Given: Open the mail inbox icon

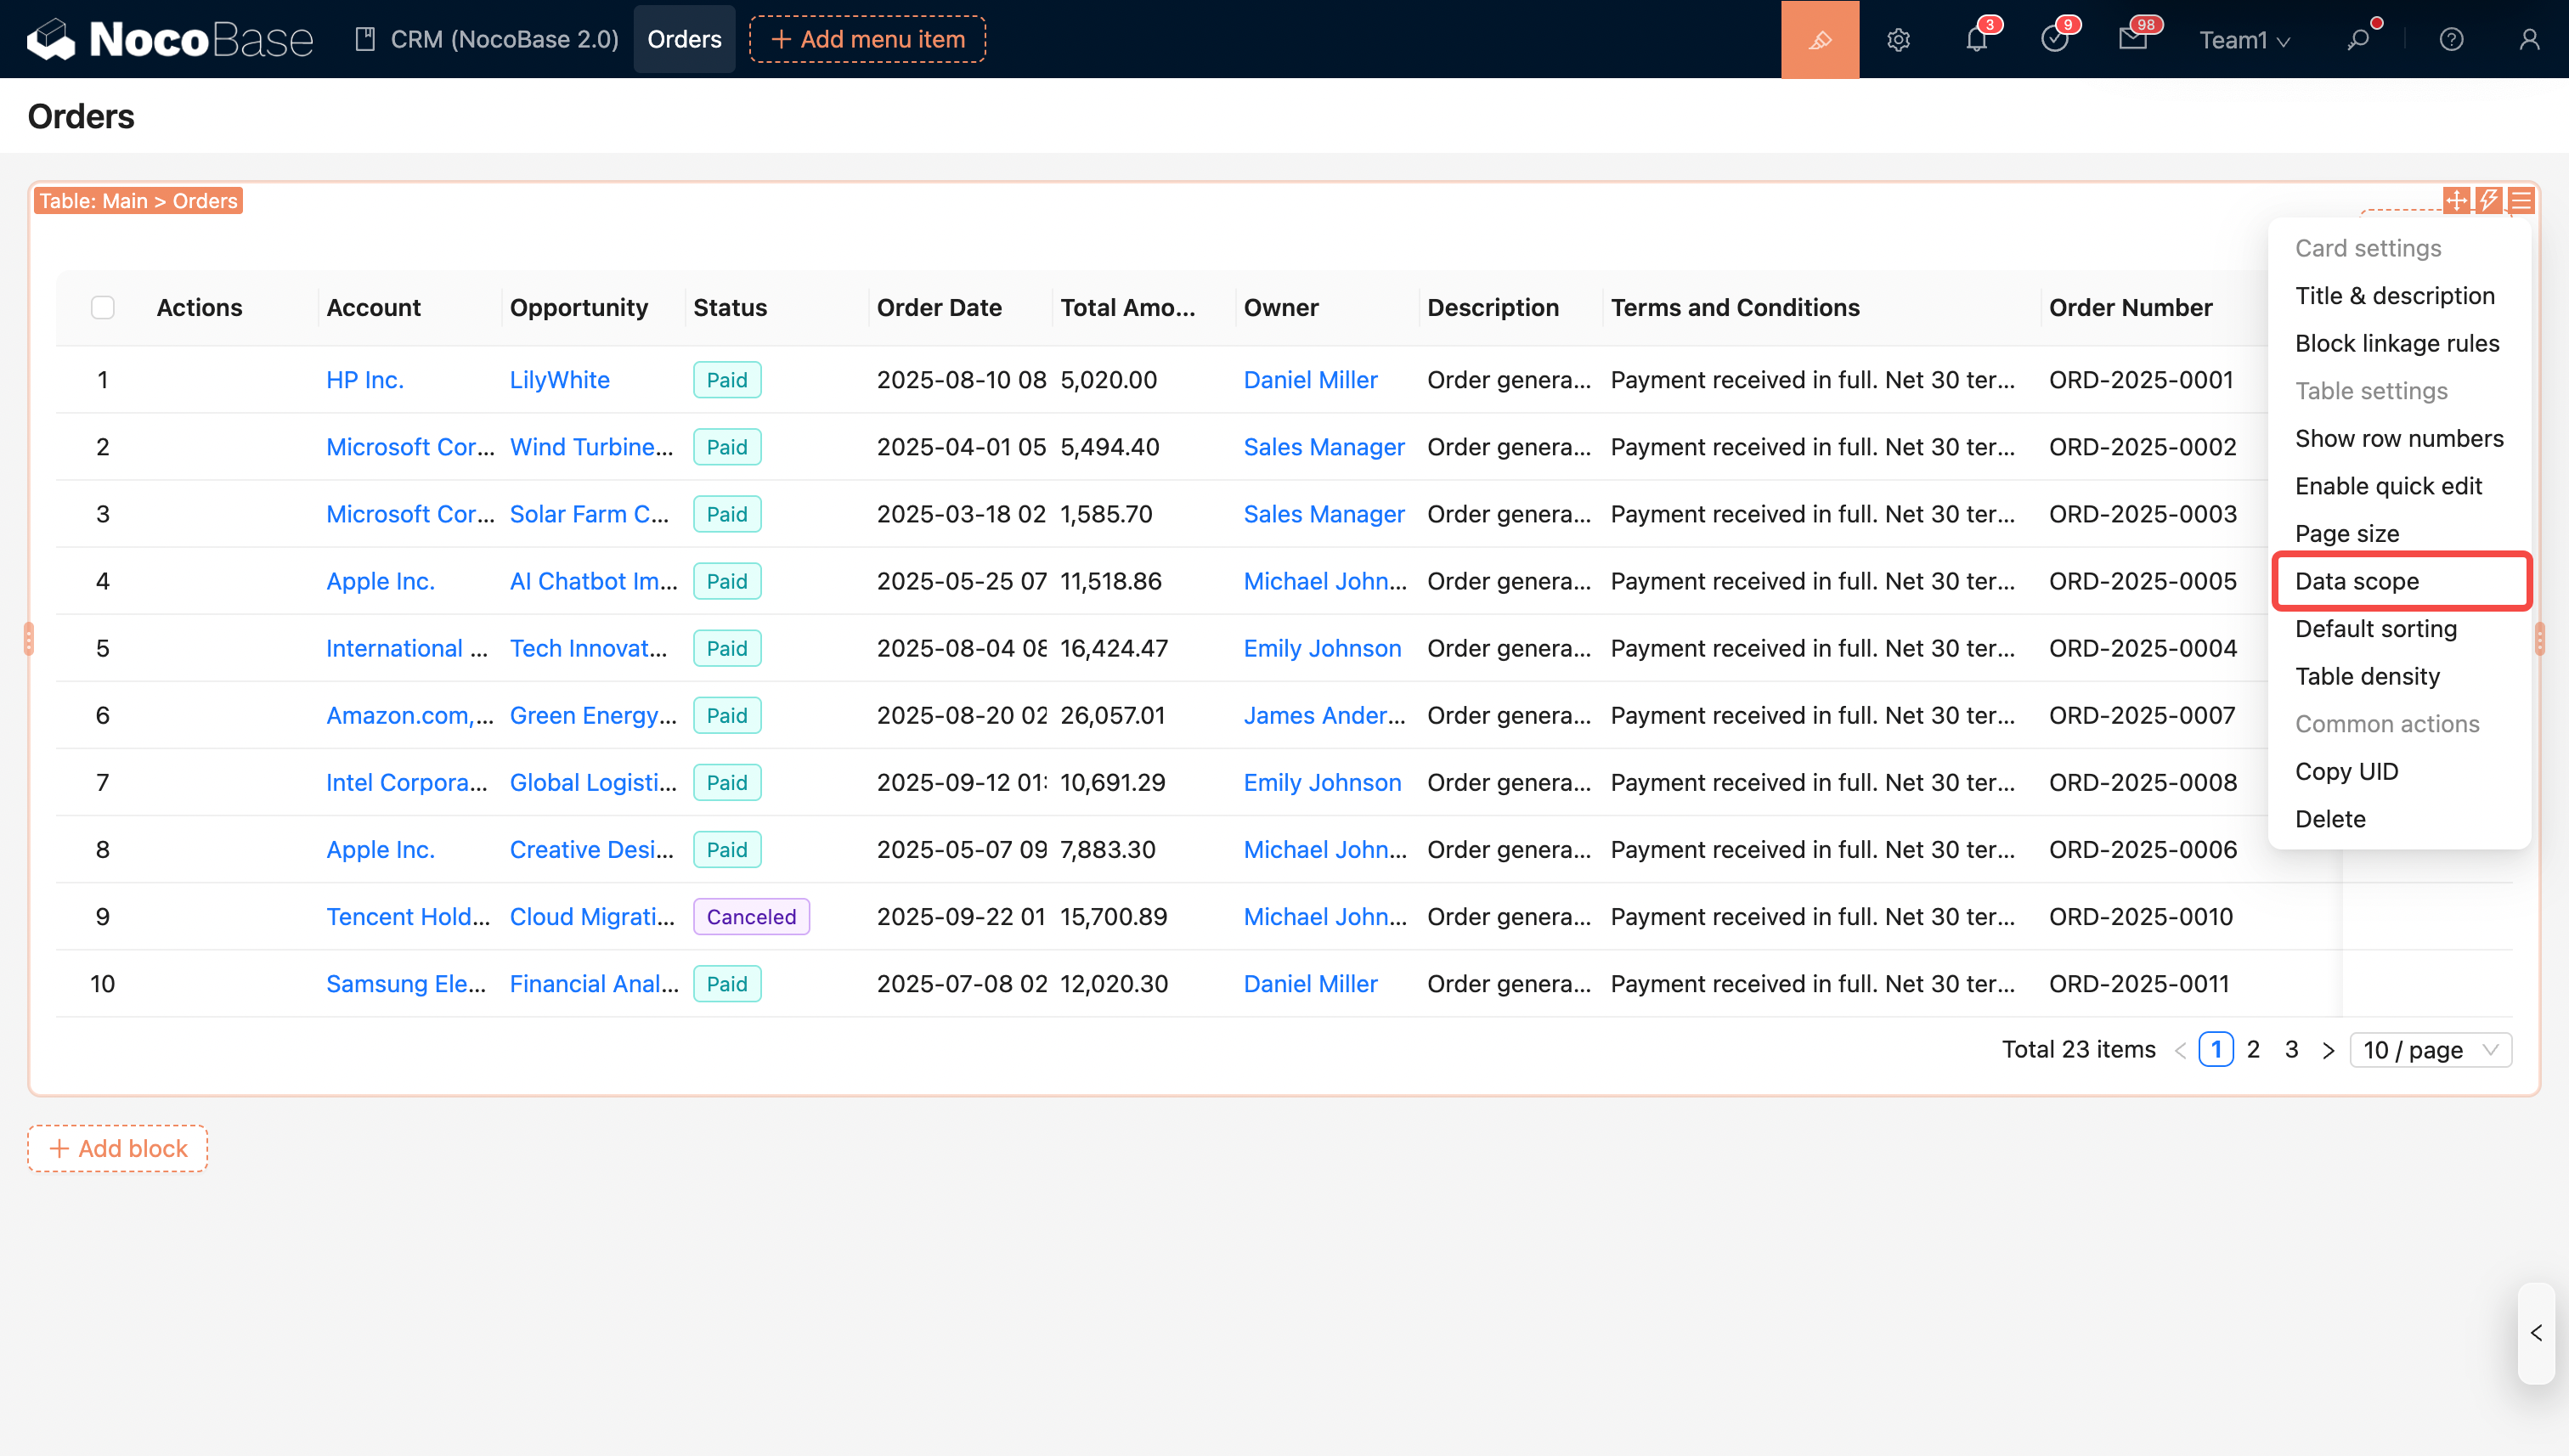Looking at the screenshot, I should click(2132, 39).
